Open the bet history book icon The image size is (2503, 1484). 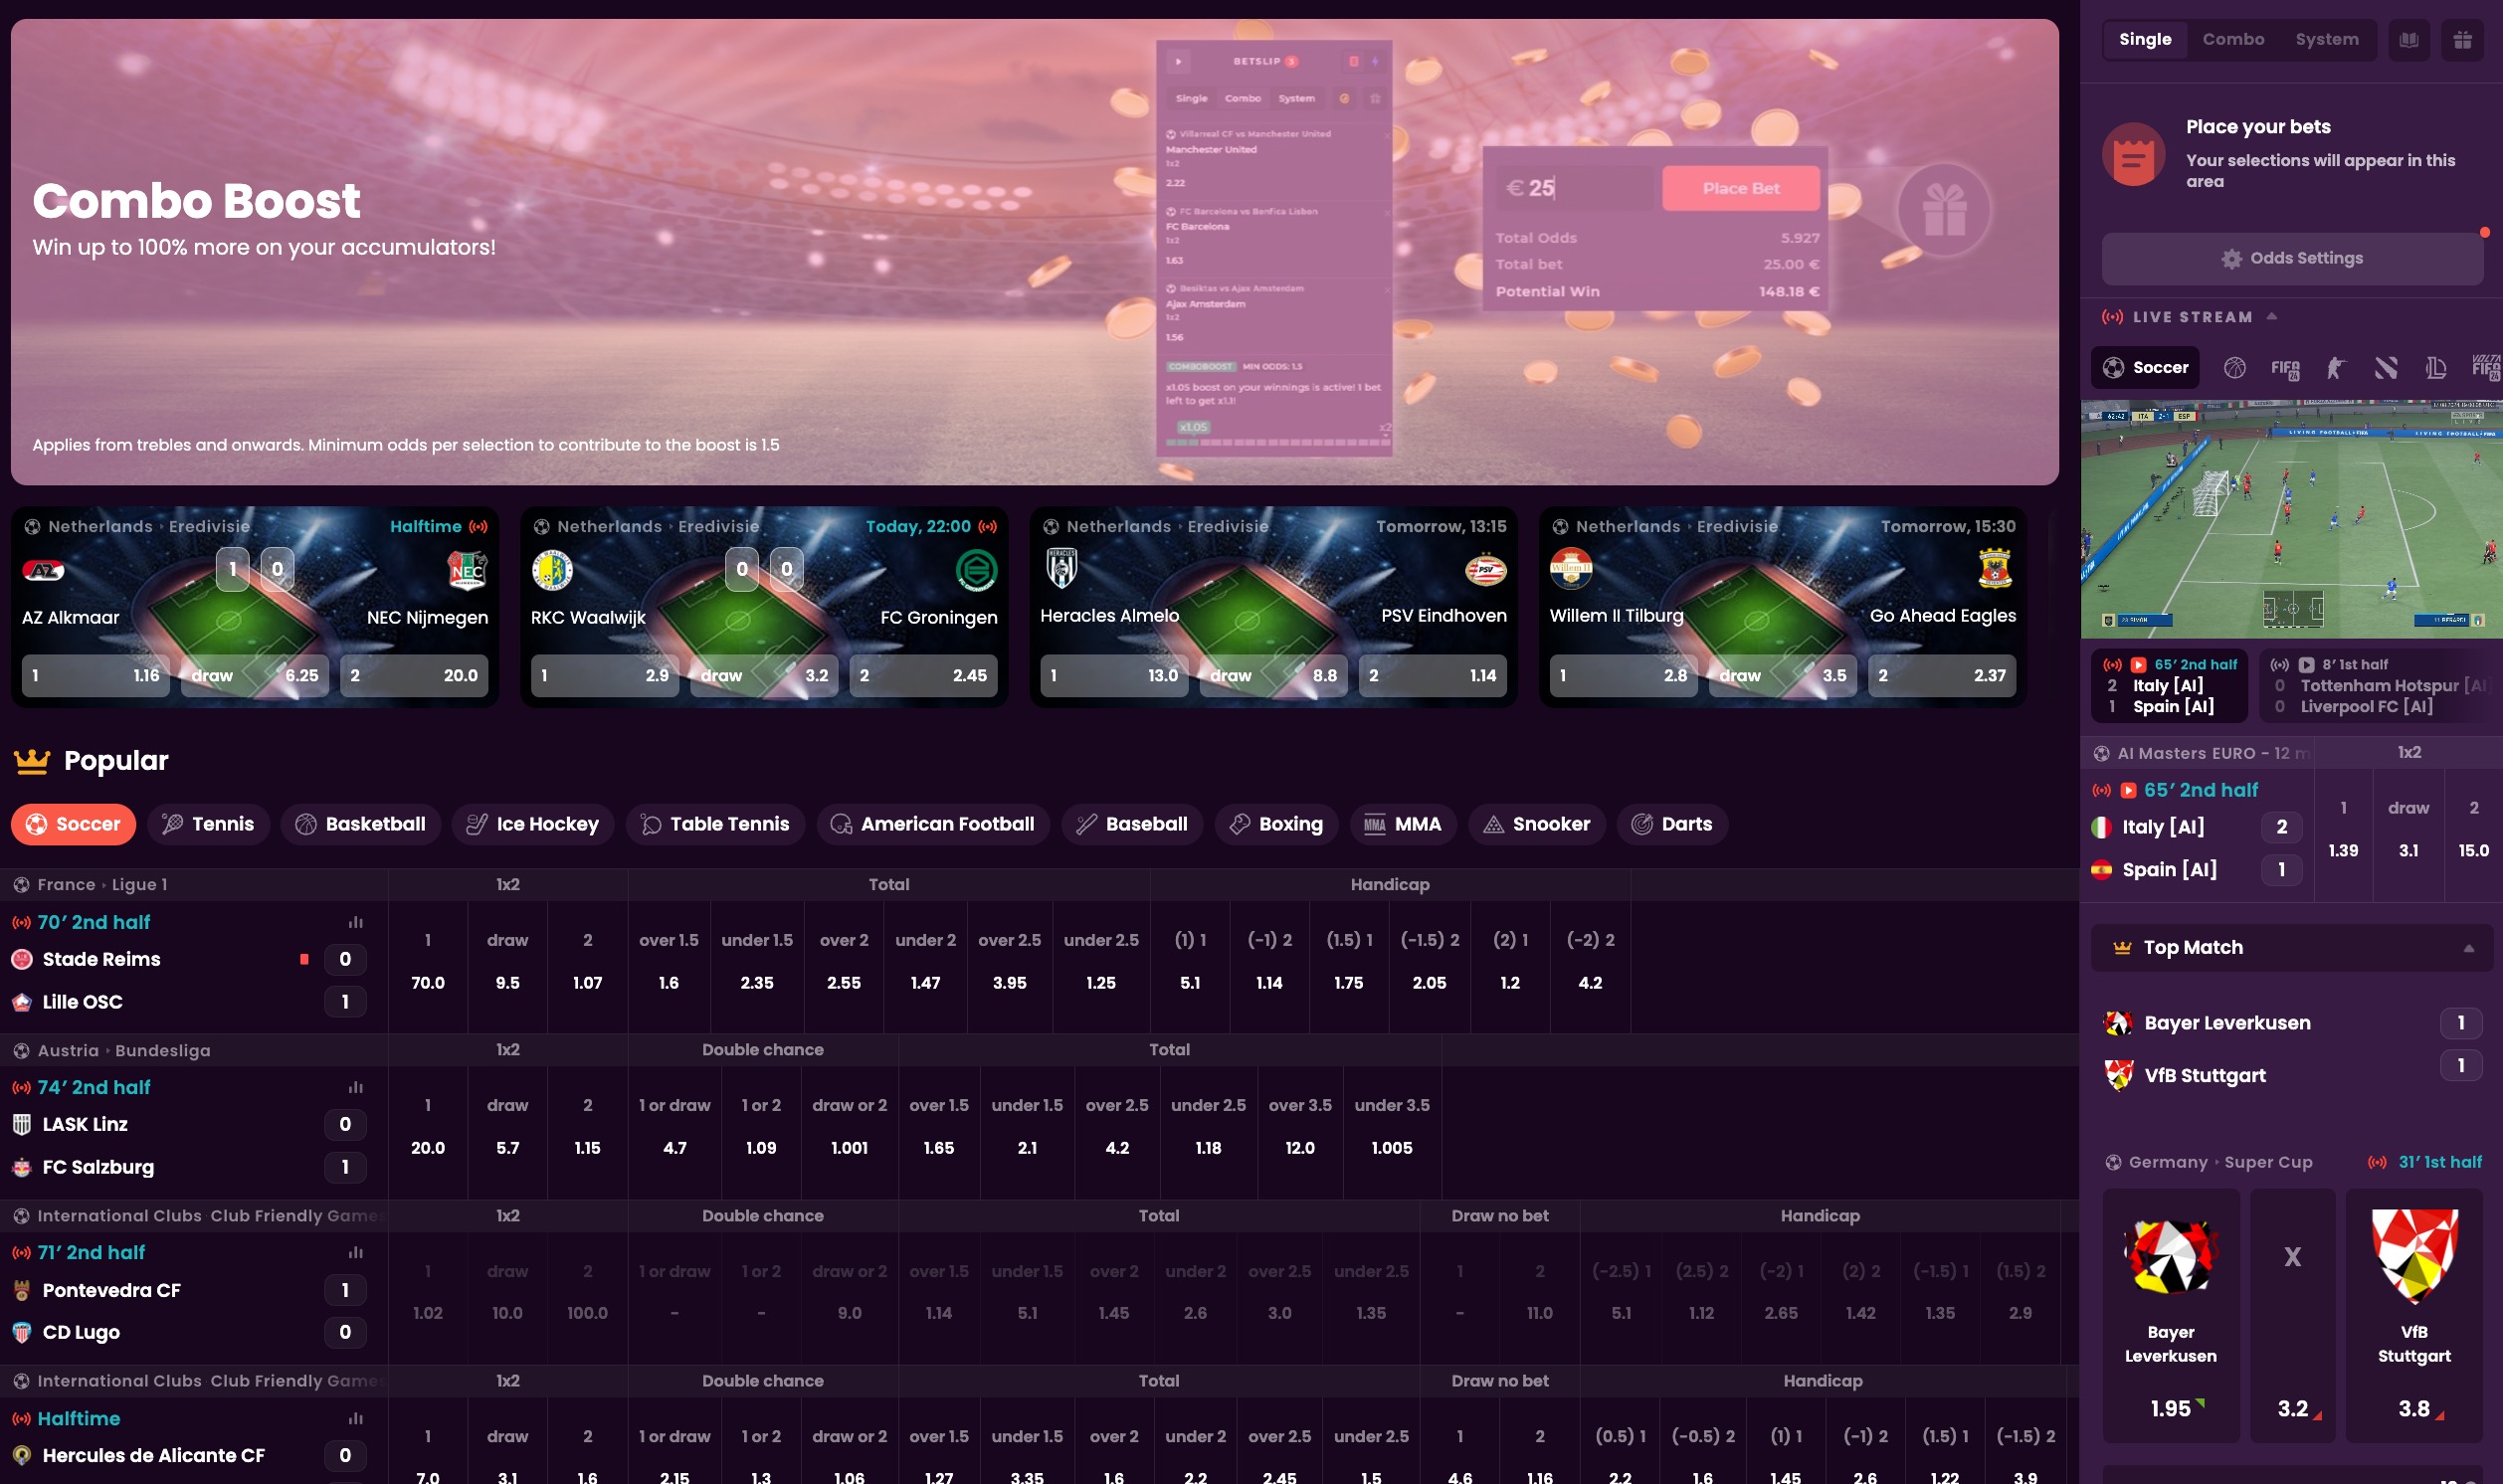(2408, 40)
